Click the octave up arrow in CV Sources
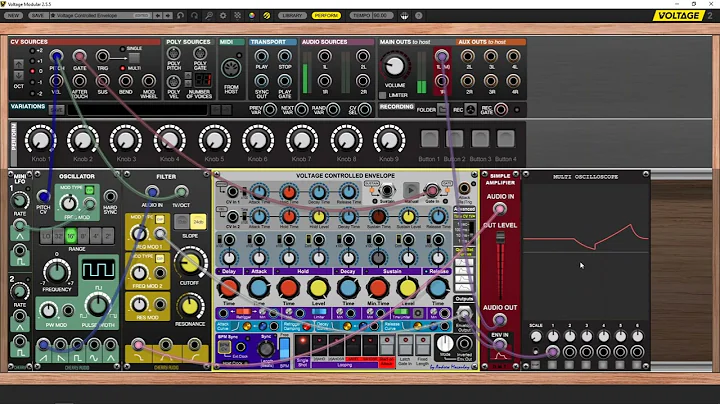This screenshot has height=404, width=720. click(18, 64)
